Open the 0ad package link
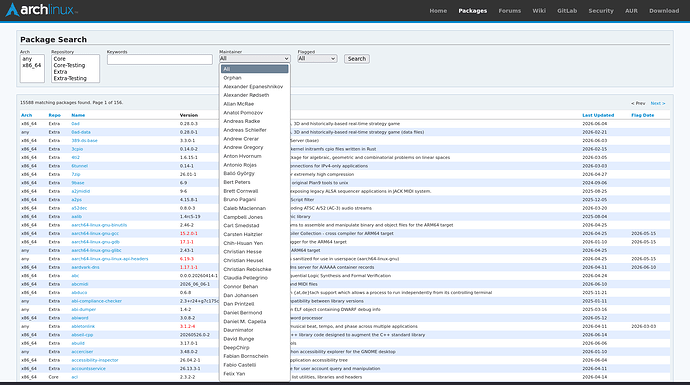This screenshot has width=690, height=385. tap(76, 124)
